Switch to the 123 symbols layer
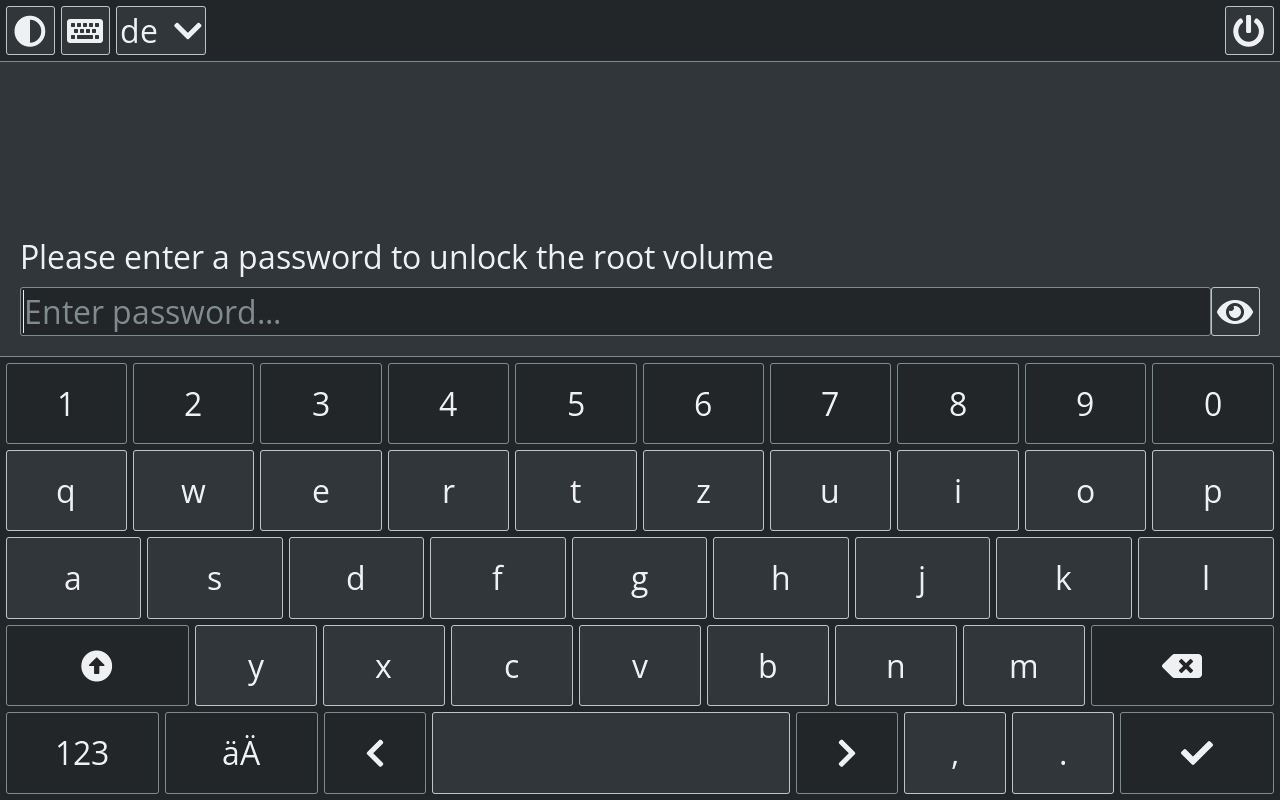This screenshot has height=800, width=1280. (82, 753)
